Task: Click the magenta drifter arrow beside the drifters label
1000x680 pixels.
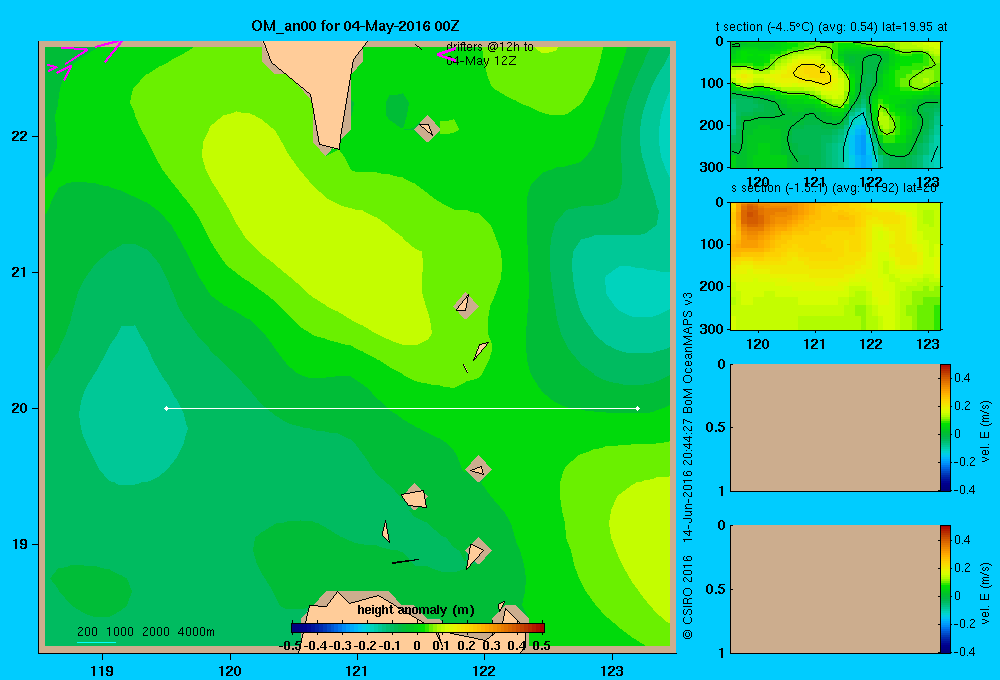Action: tap(445, 54)
